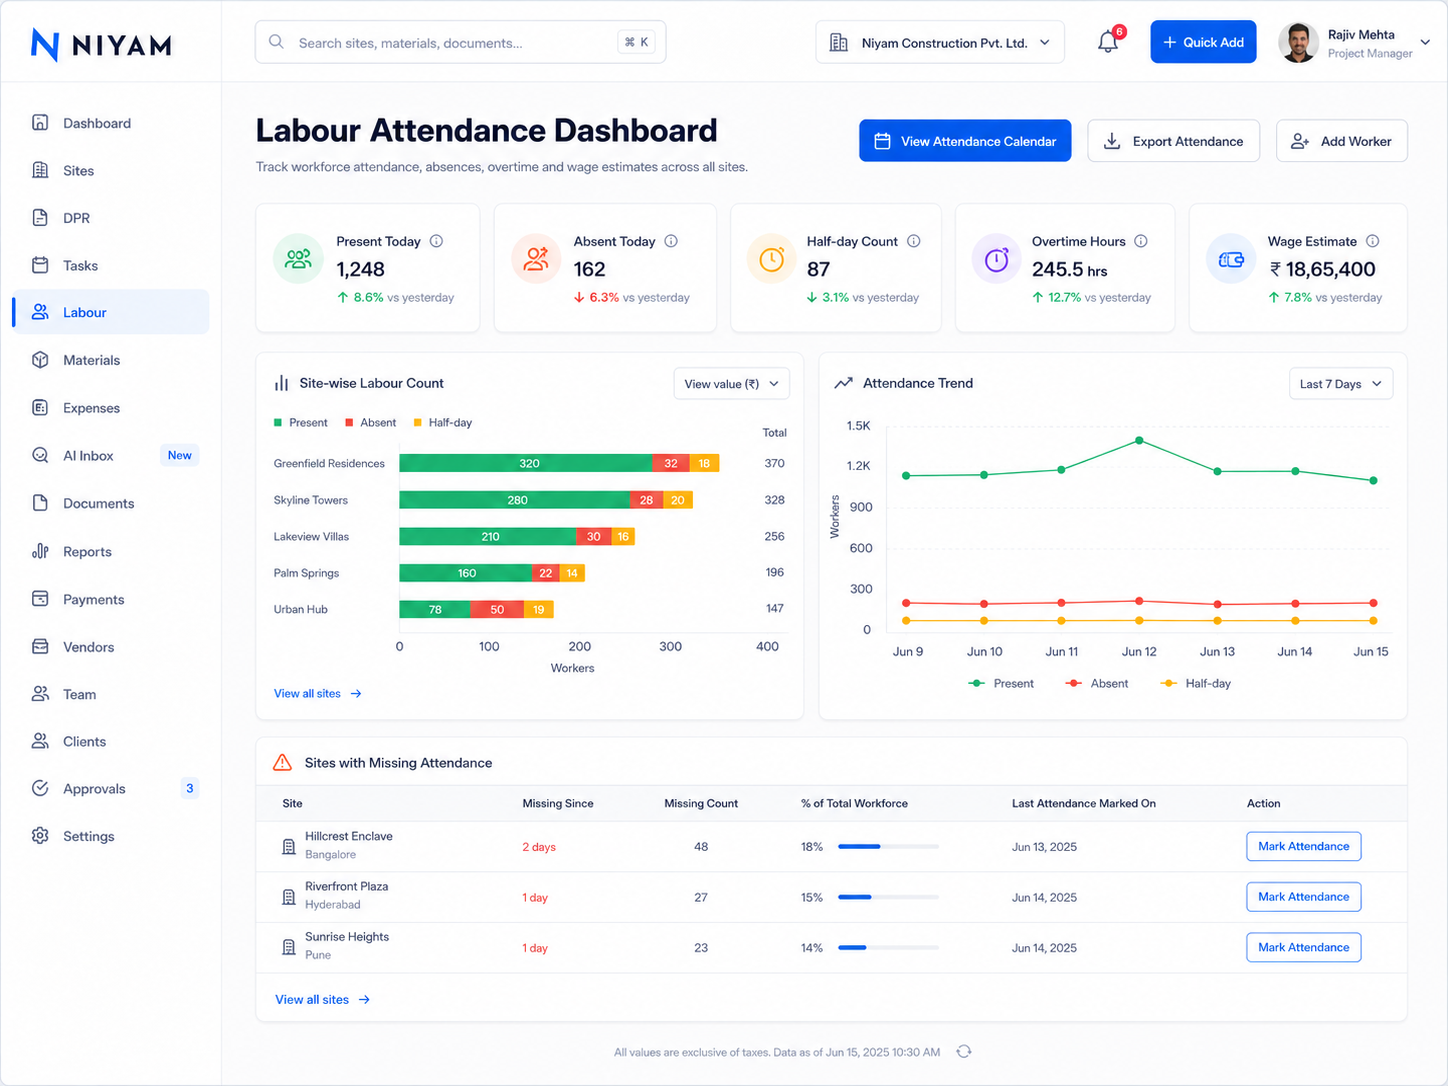This screenshot has height=1086, width=1448.
Task: Open AI Inbox in the sidebar
Action: click(110, 455)
